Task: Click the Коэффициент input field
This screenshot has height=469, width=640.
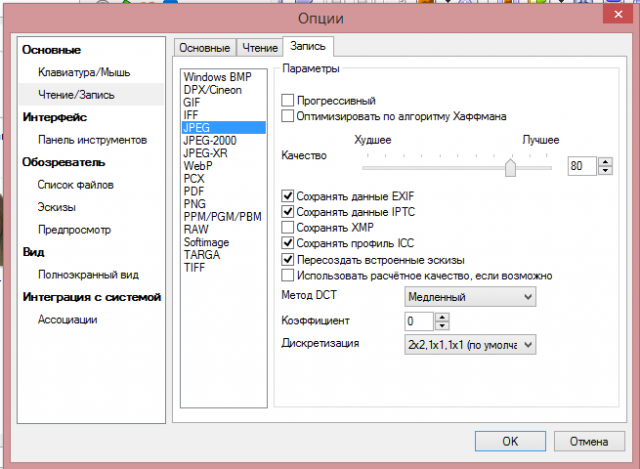Action: tap(419, 321)
